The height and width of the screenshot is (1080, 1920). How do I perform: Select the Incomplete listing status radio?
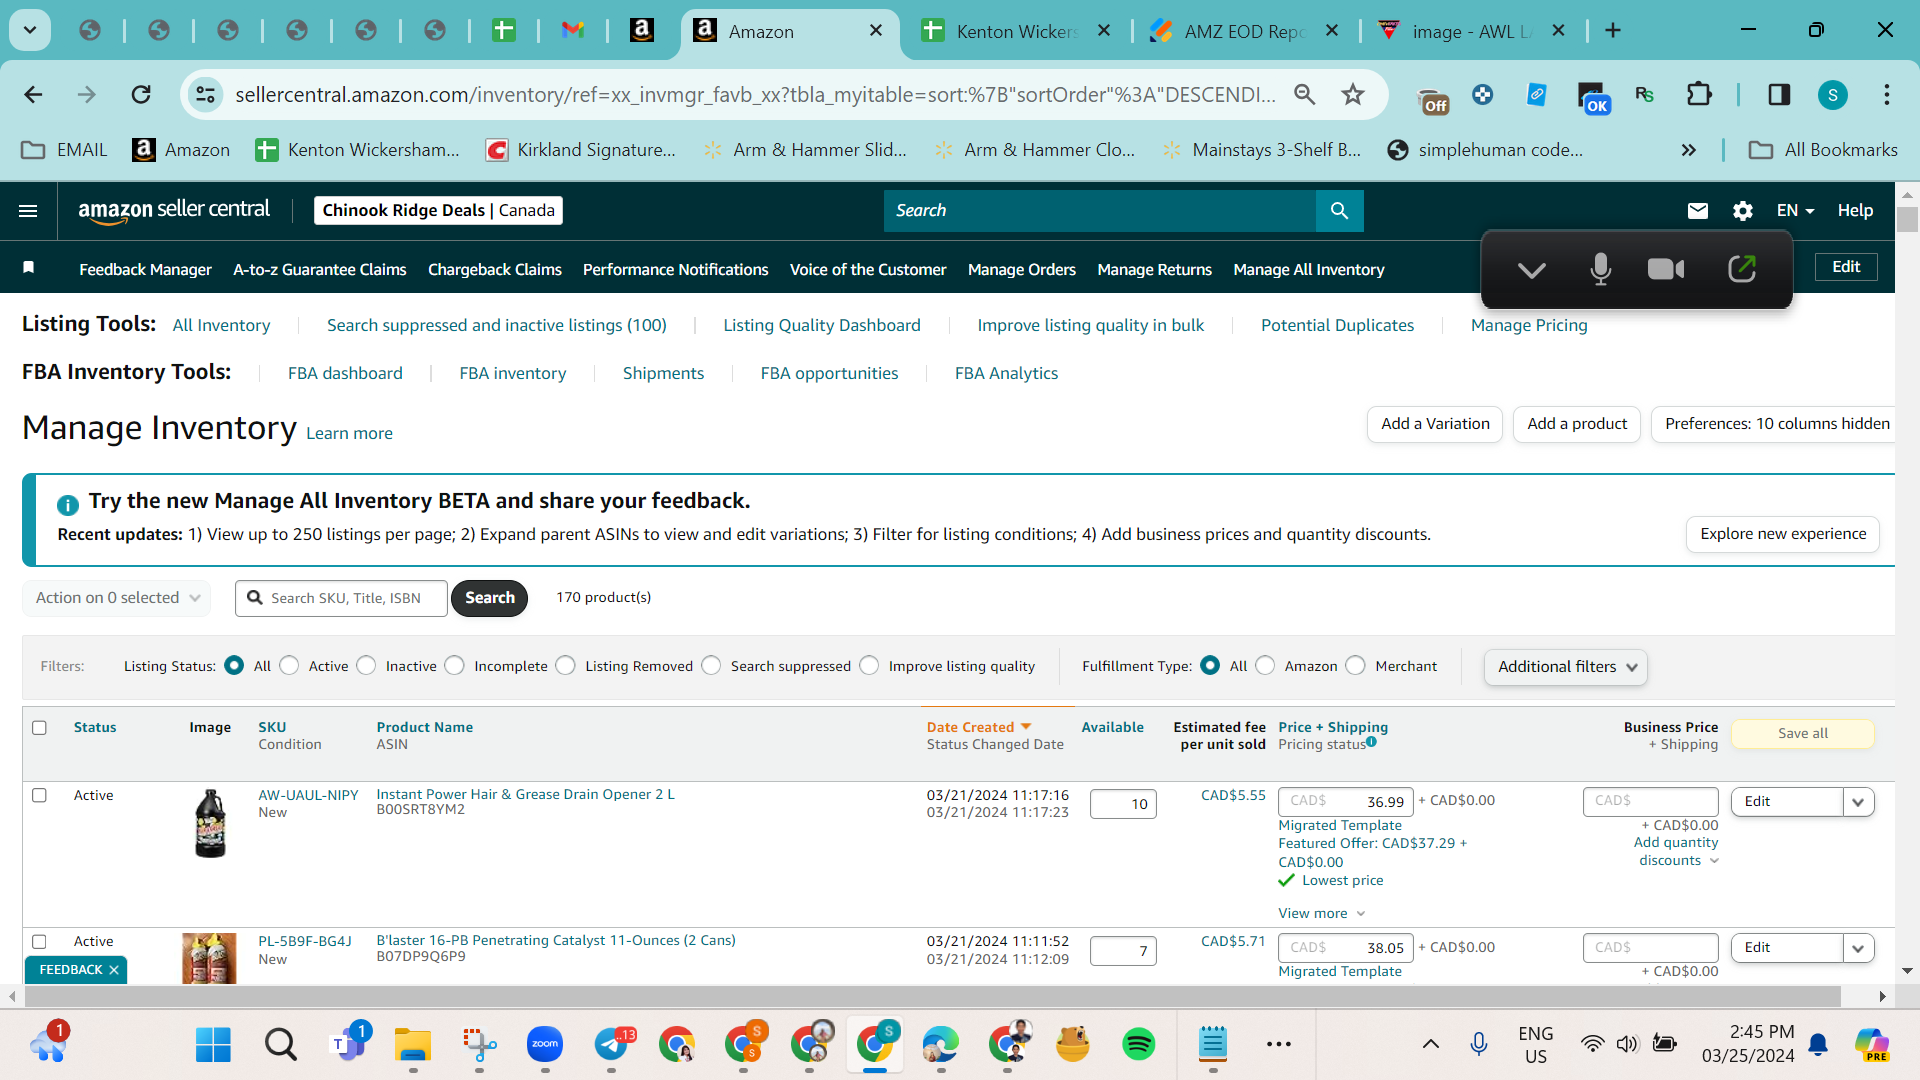point(455,666)
